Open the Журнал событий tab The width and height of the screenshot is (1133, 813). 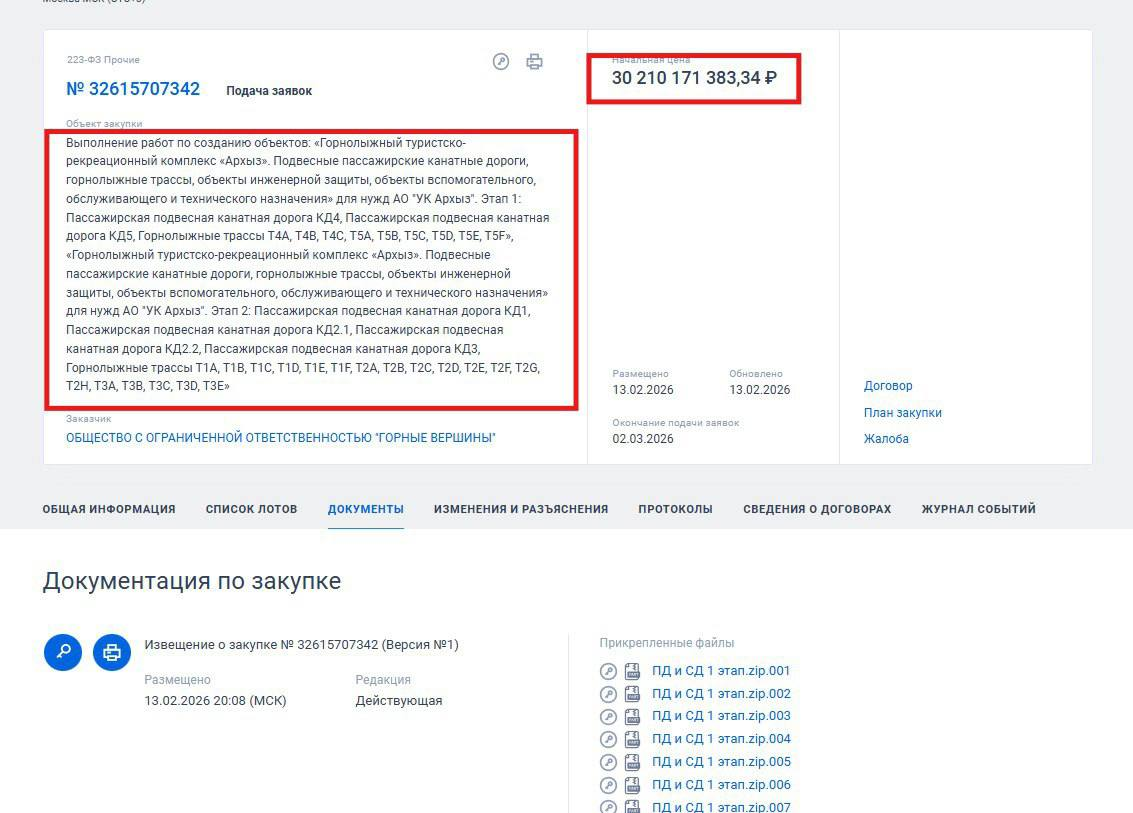[978, 509]
